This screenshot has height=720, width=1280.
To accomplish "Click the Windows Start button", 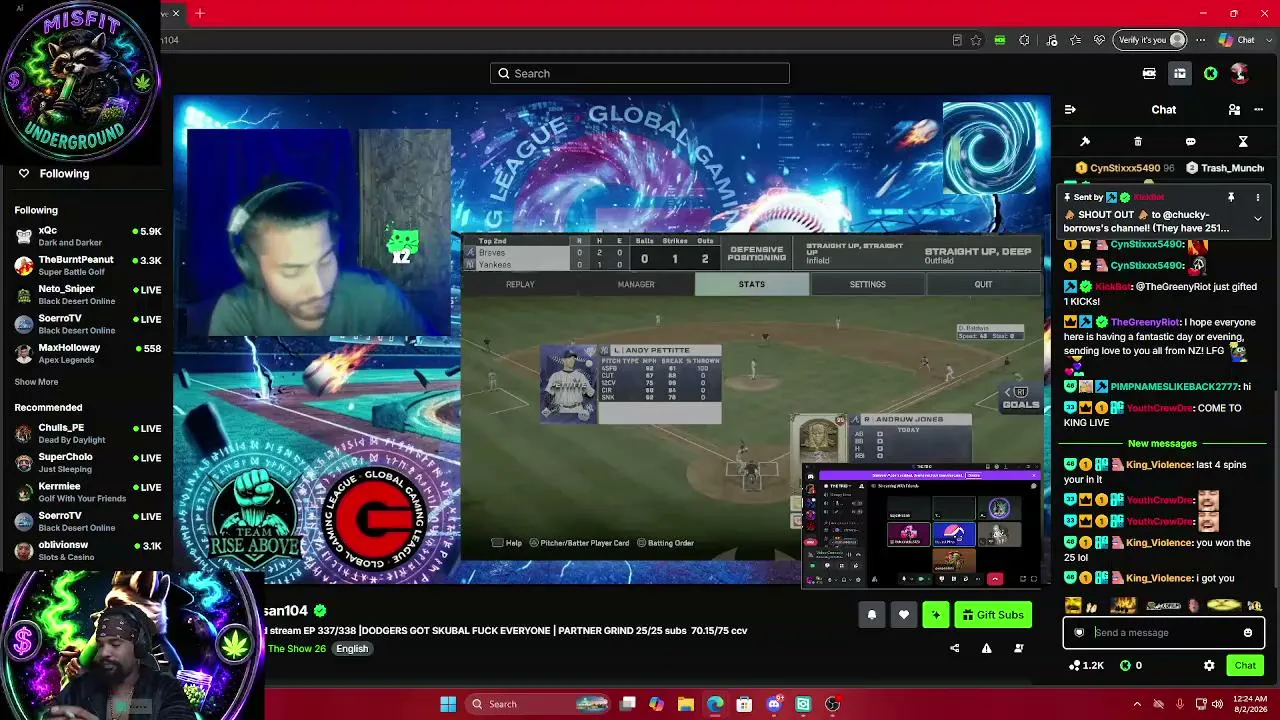I will pos(448,704).
